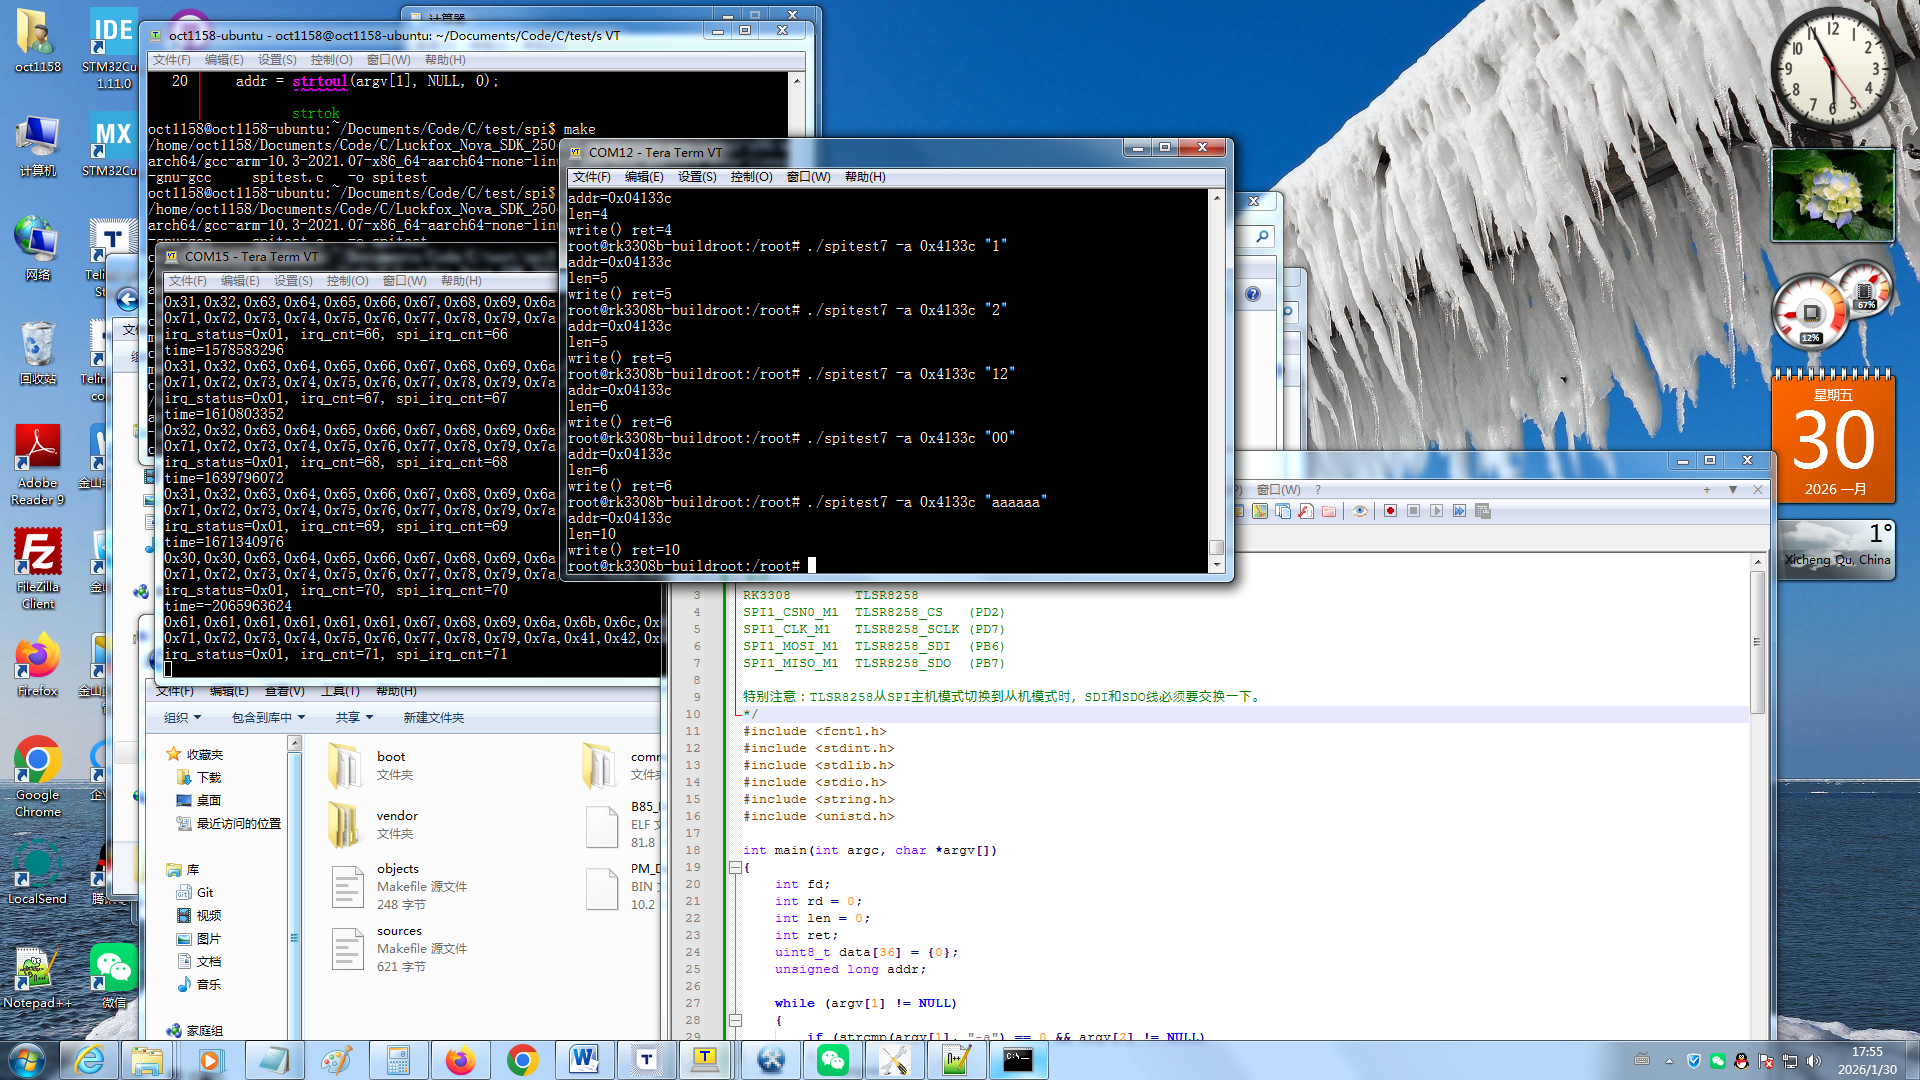
Task: Click the 新建文件夹 button
Action: (433, 718)
